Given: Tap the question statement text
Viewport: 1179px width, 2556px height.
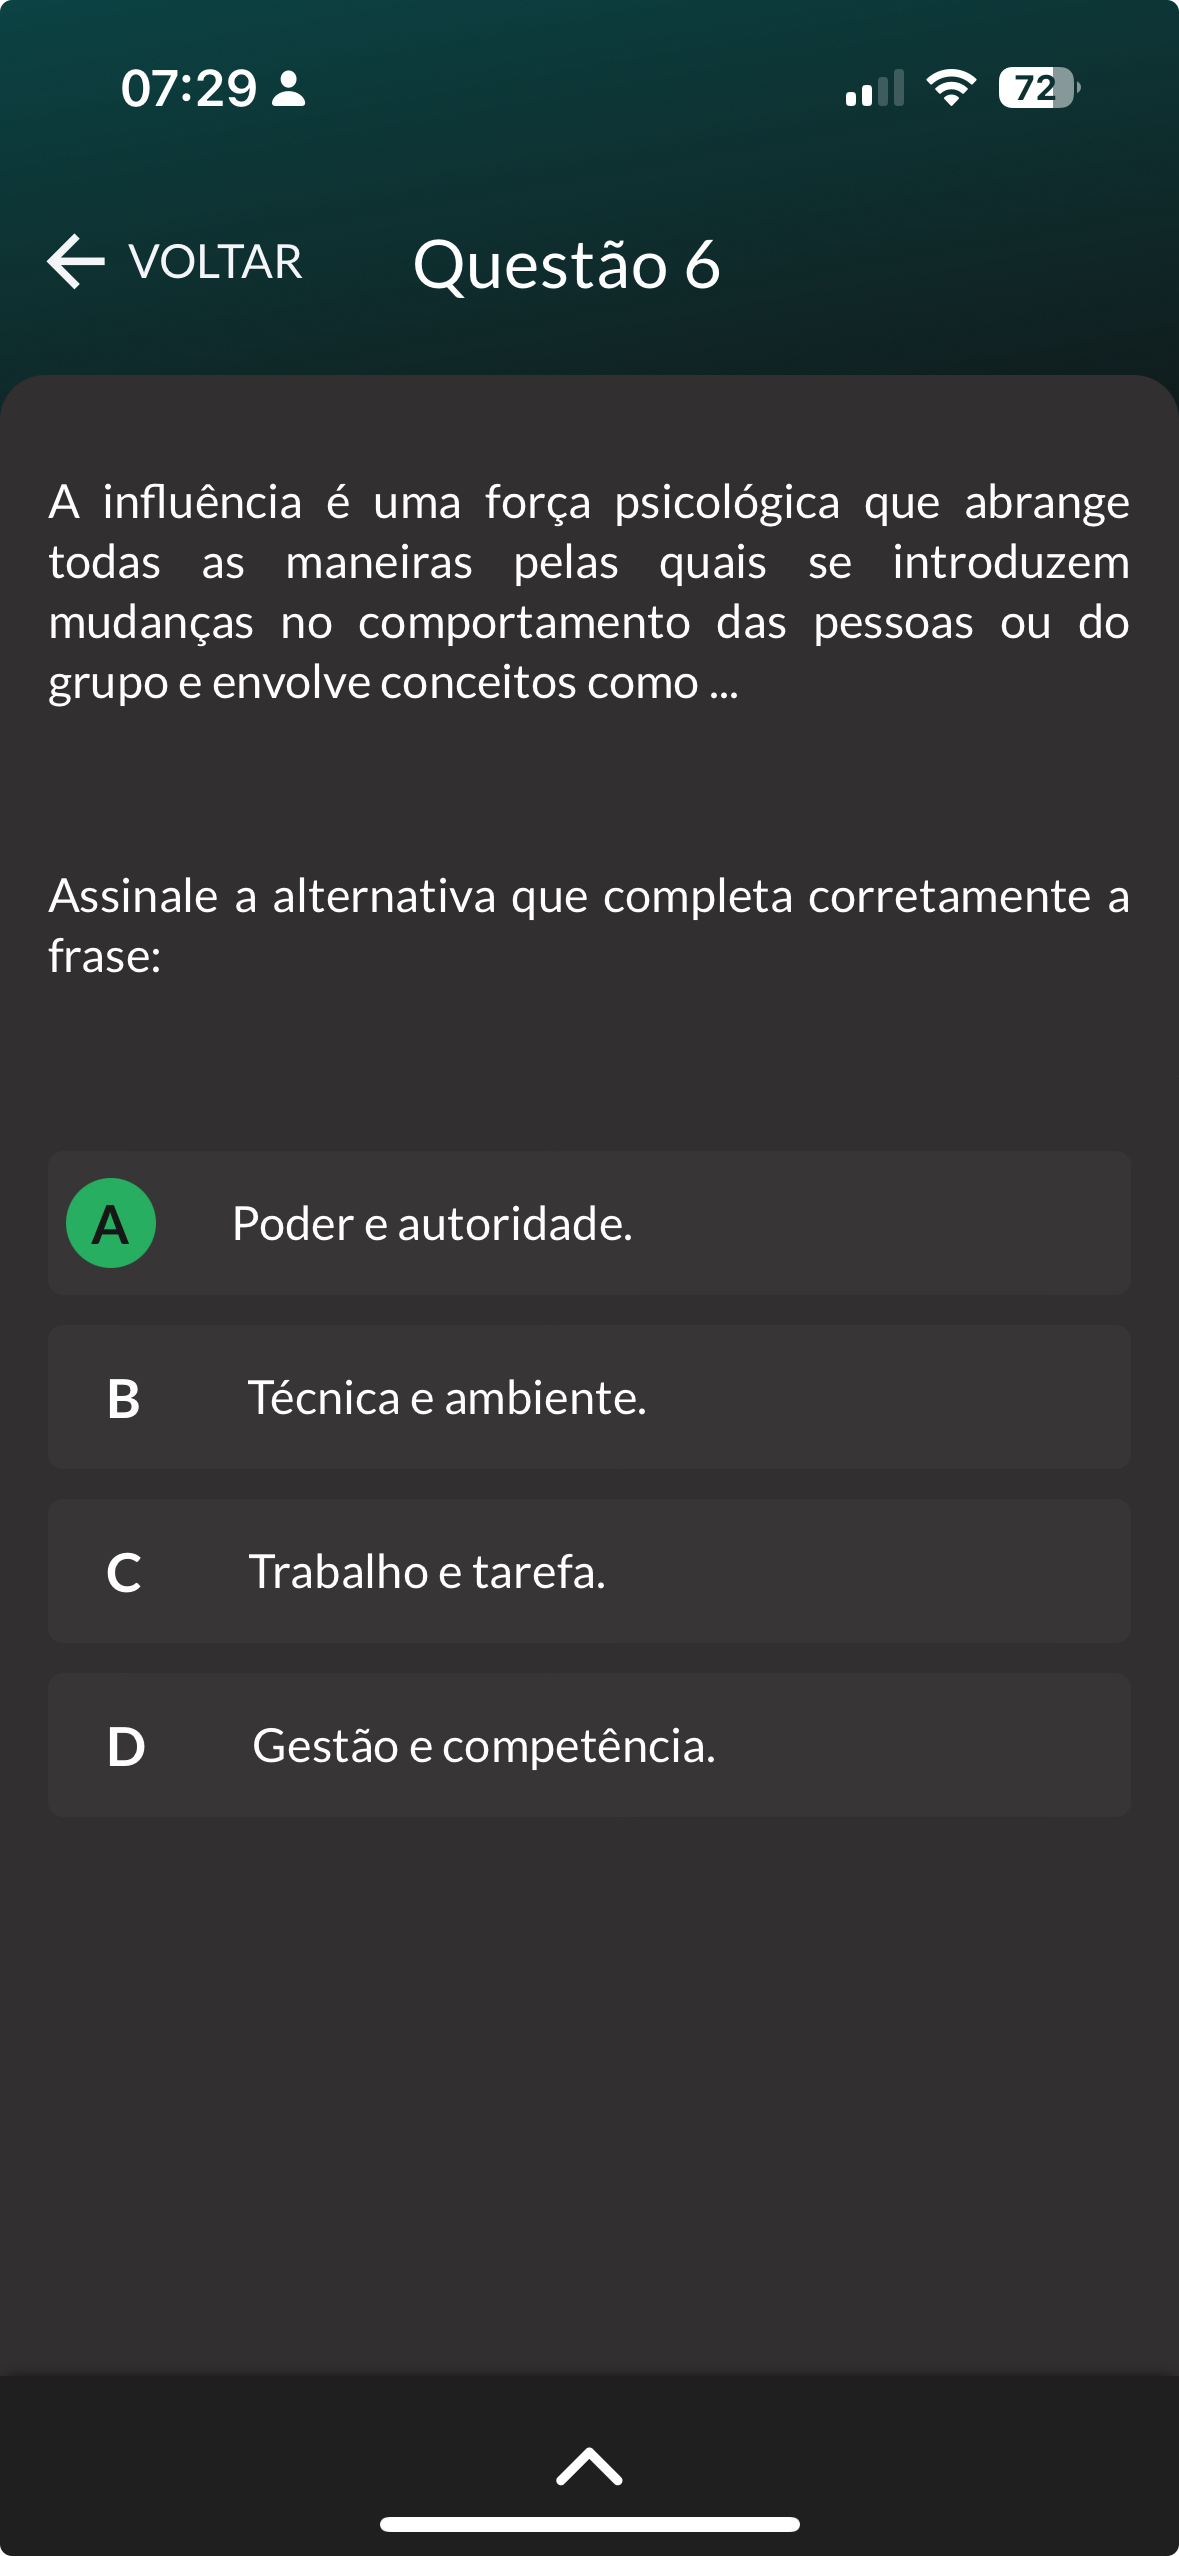Looking at the screenshot, I should [x=589, y=592].
